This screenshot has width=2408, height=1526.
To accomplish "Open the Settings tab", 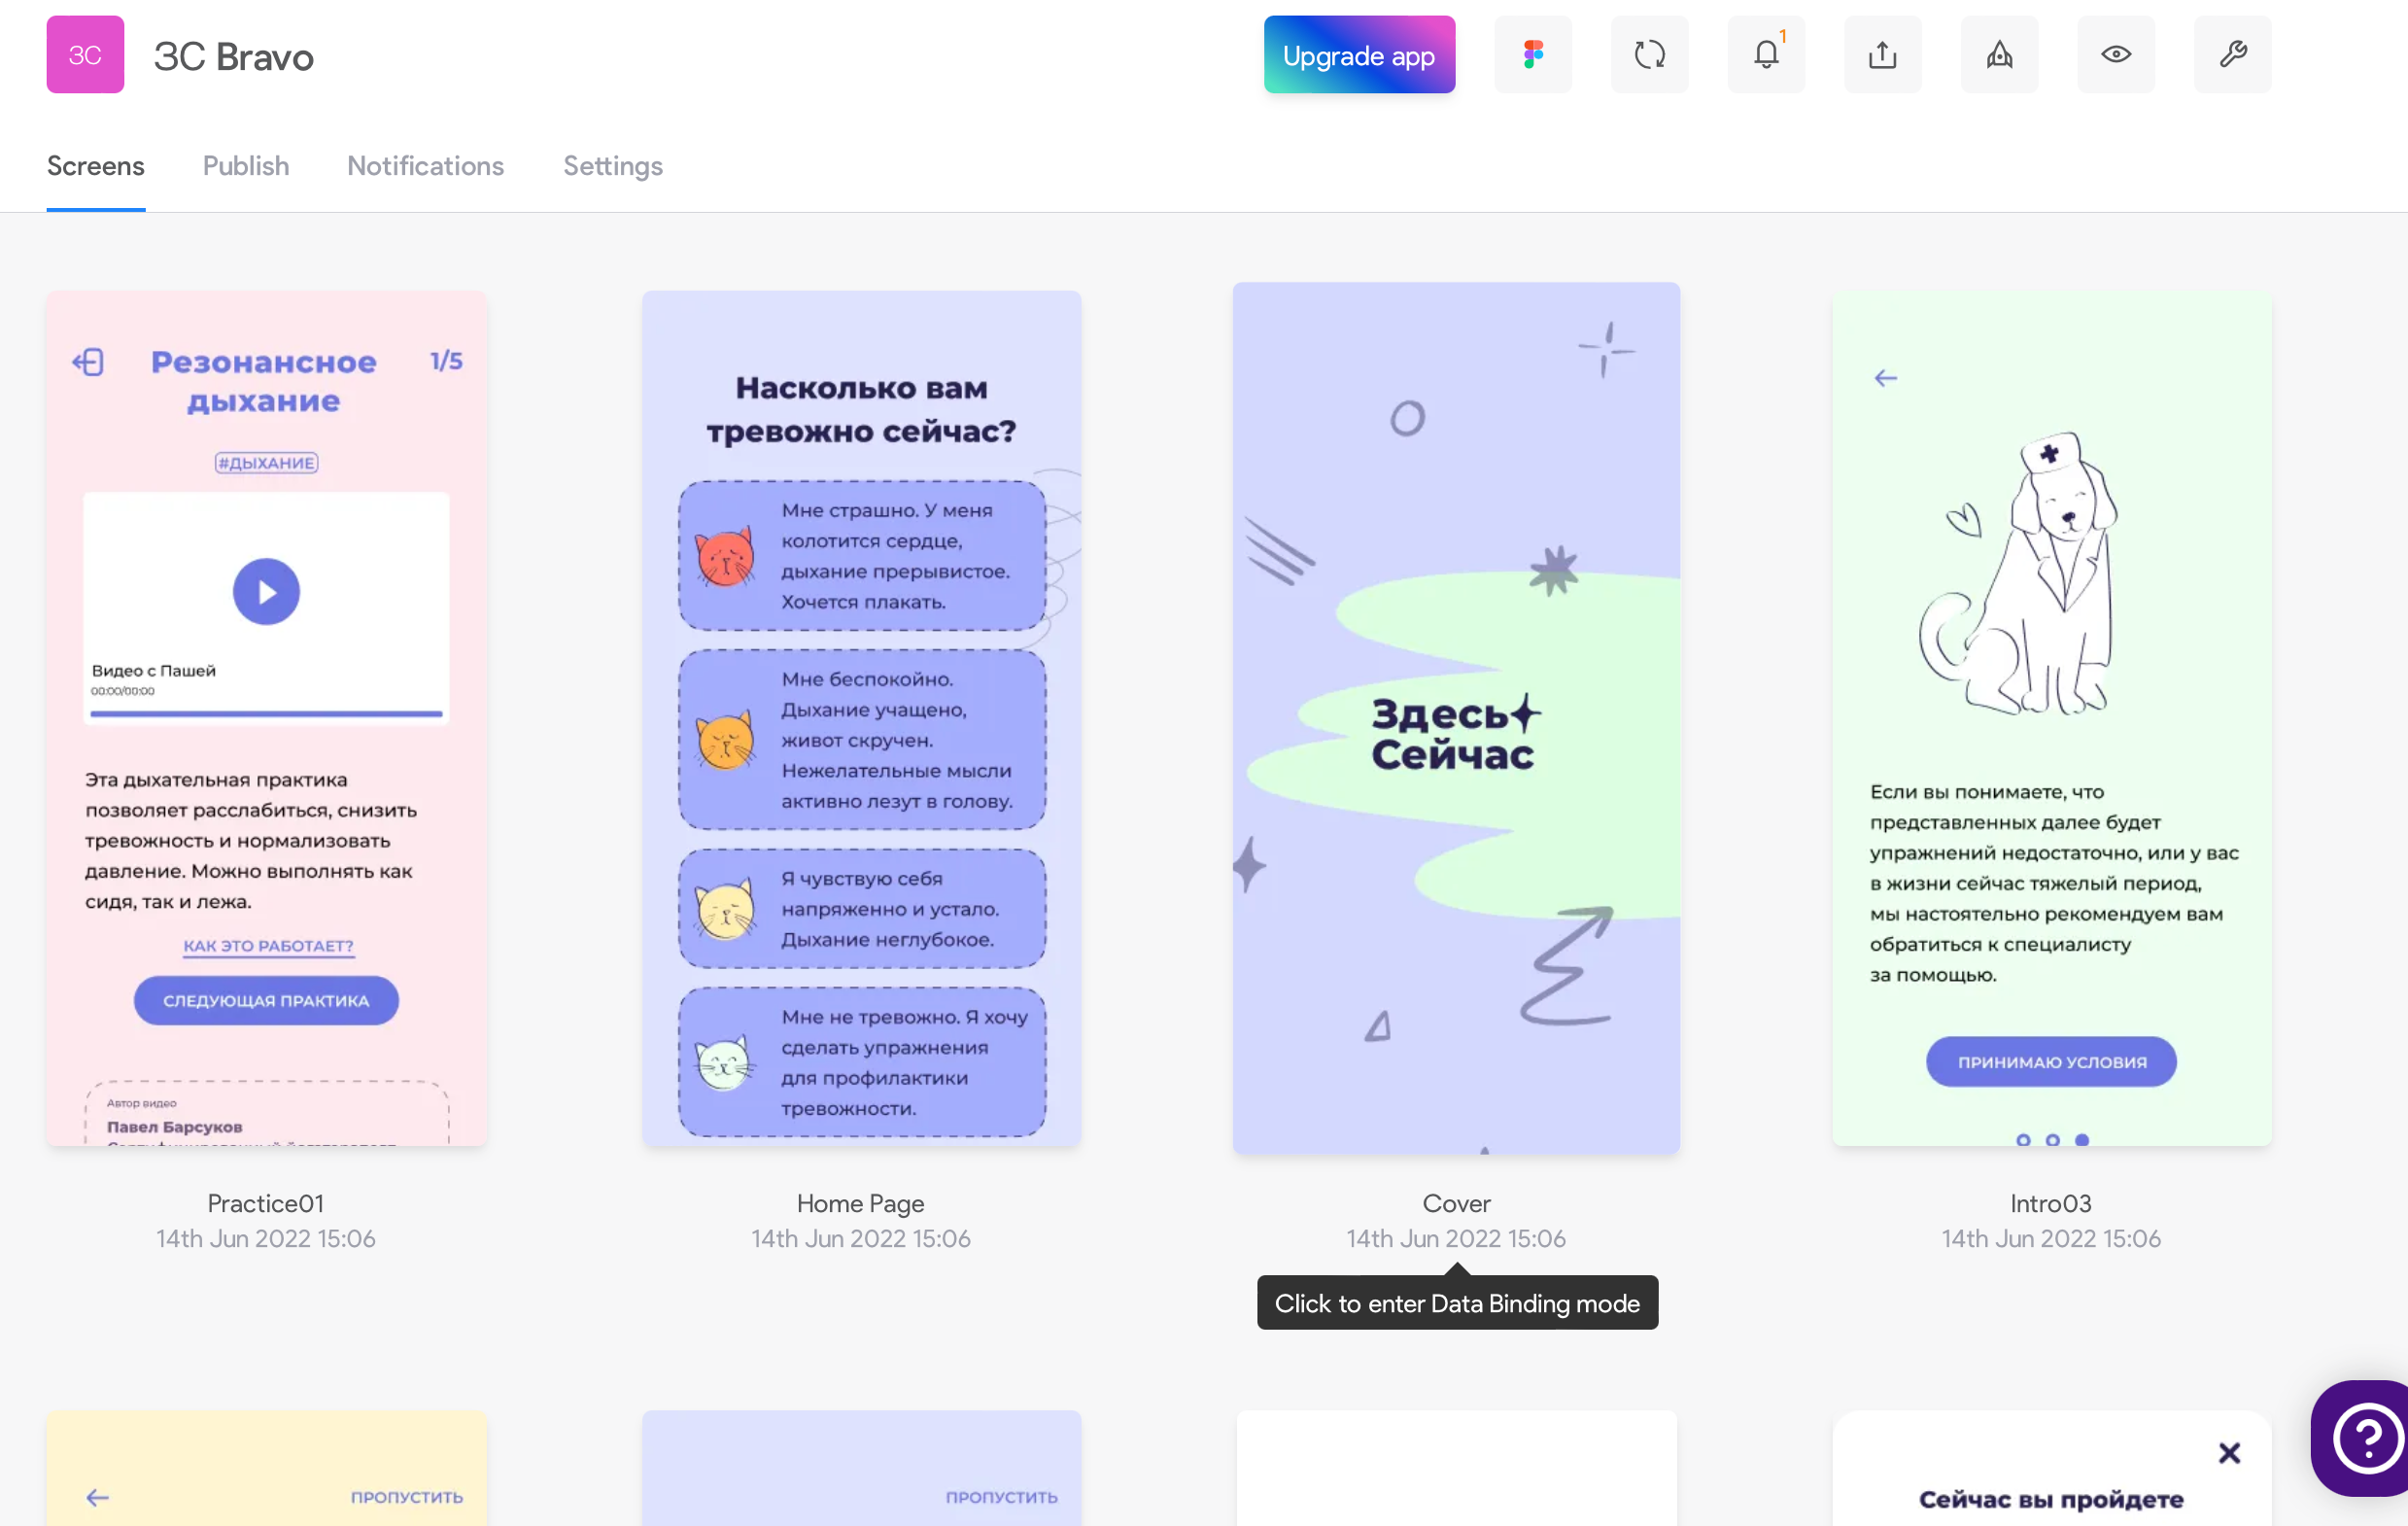I will pos(613,166).
